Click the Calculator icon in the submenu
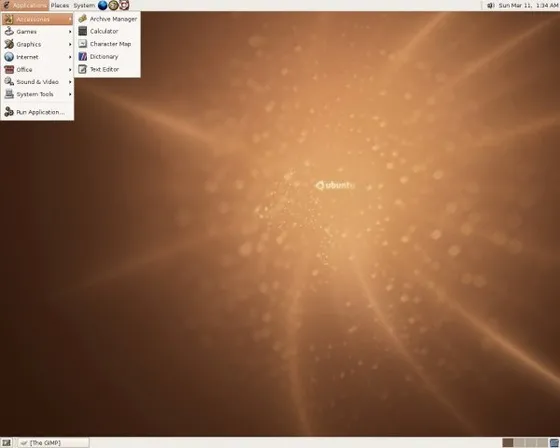Image resolution: width=560 pixels, height=448 pixels. pos(83,31)
